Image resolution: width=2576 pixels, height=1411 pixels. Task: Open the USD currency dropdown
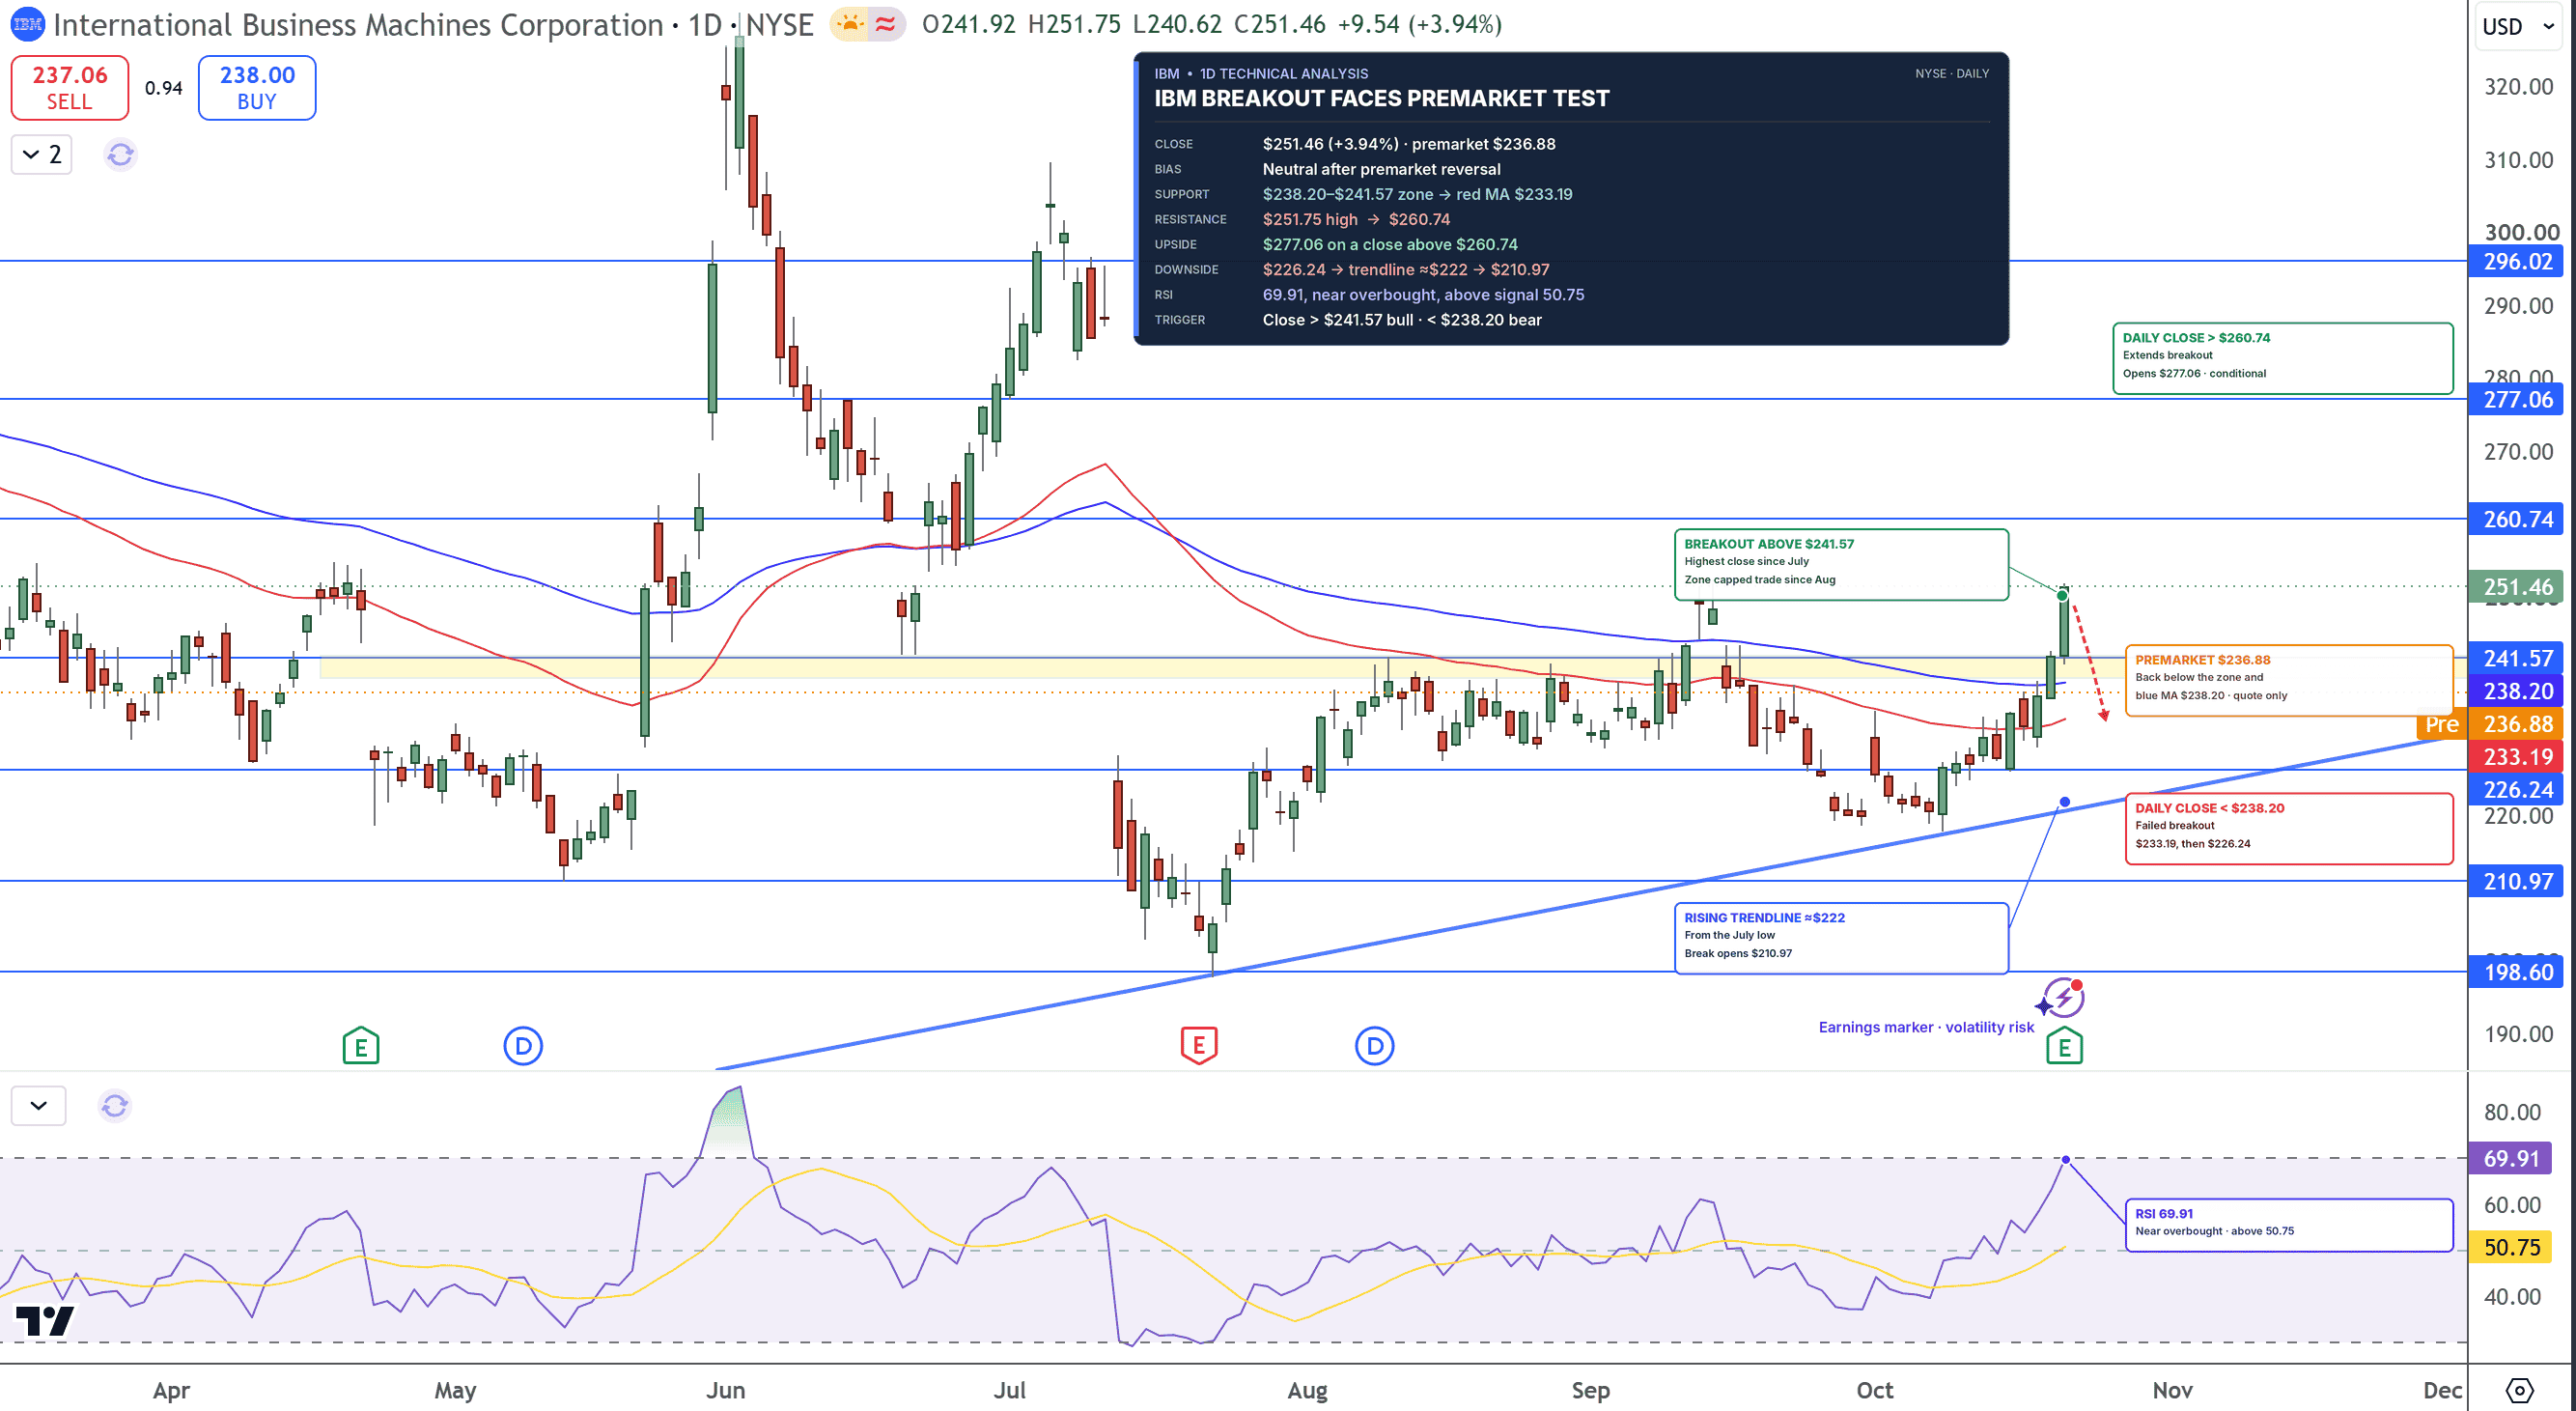click(x=2520, y=26)
